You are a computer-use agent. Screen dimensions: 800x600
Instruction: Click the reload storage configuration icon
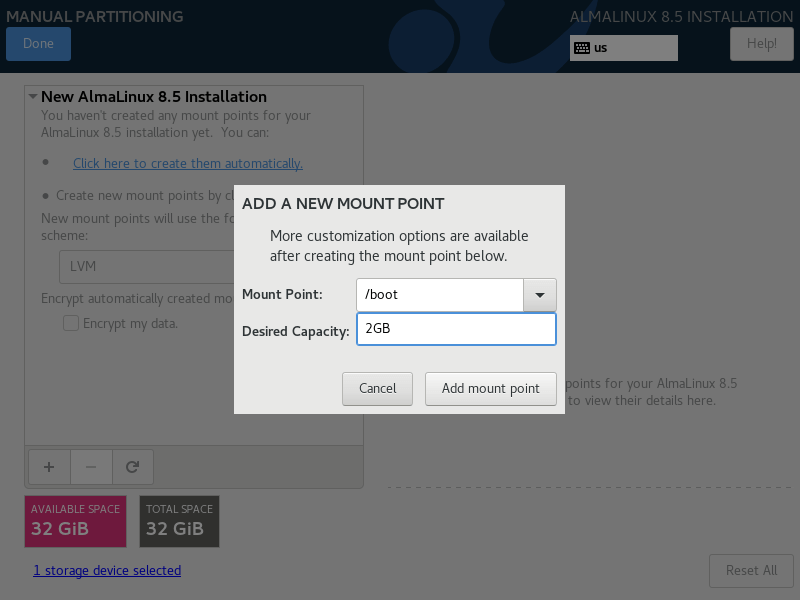pos(132,466)
